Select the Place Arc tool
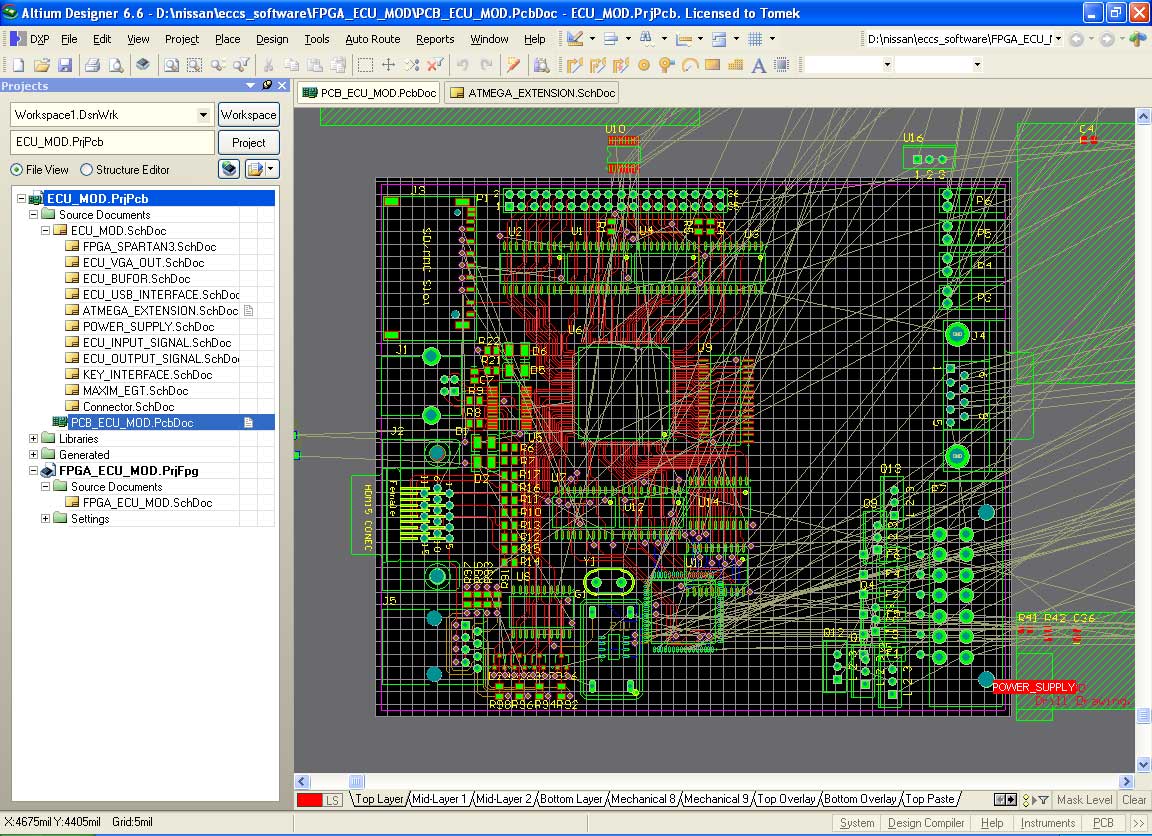1152x836 pixels. pos(689,65)
